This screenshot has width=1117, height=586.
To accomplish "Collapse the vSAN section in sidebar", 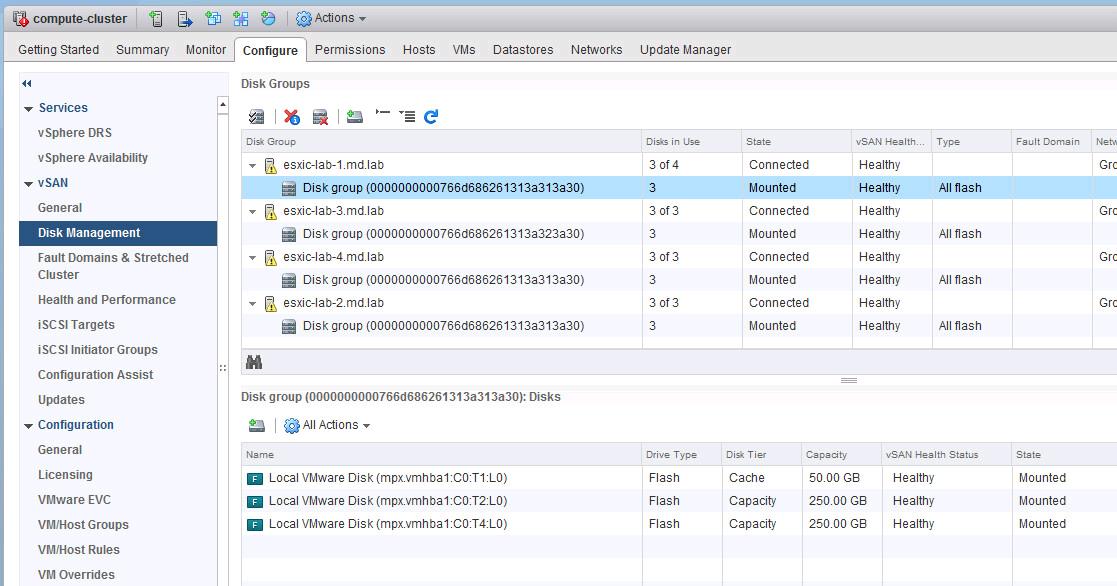I will point(28,184).
